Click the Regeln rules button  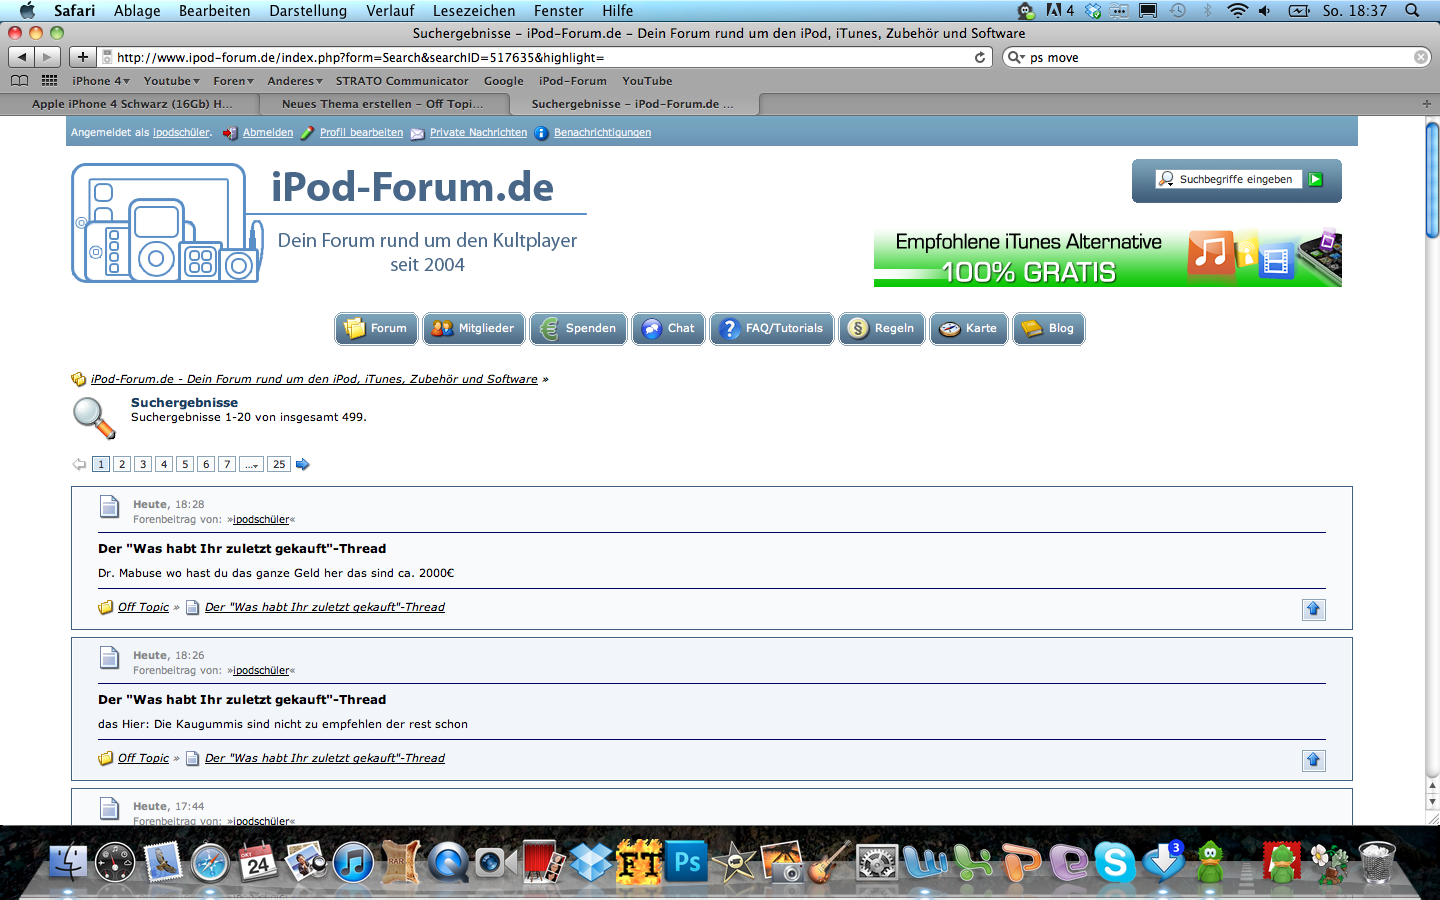tap(882, 328)
